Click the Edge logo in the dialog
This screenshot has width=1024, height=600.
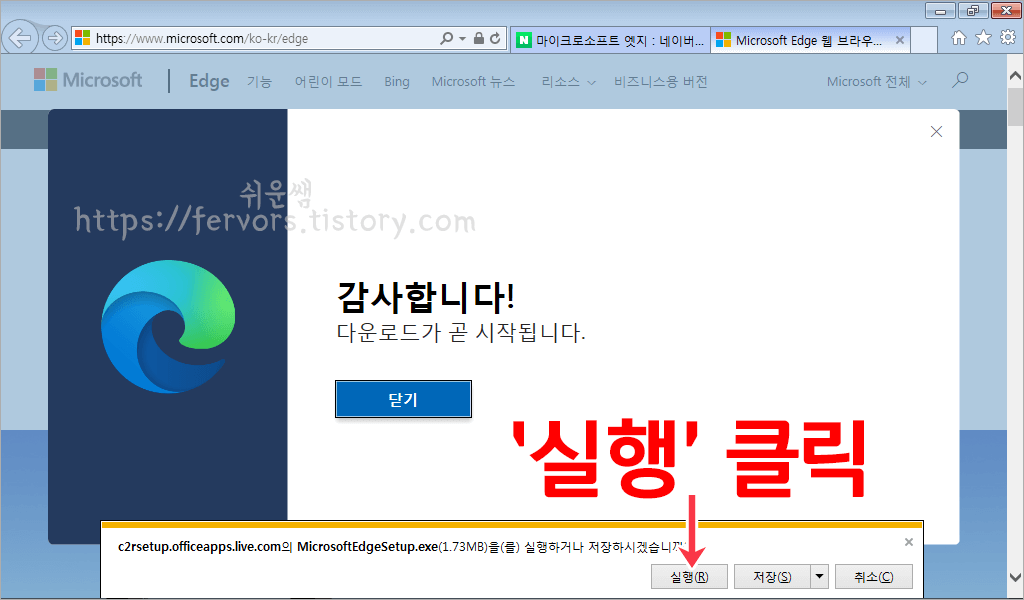pos(168,326)
